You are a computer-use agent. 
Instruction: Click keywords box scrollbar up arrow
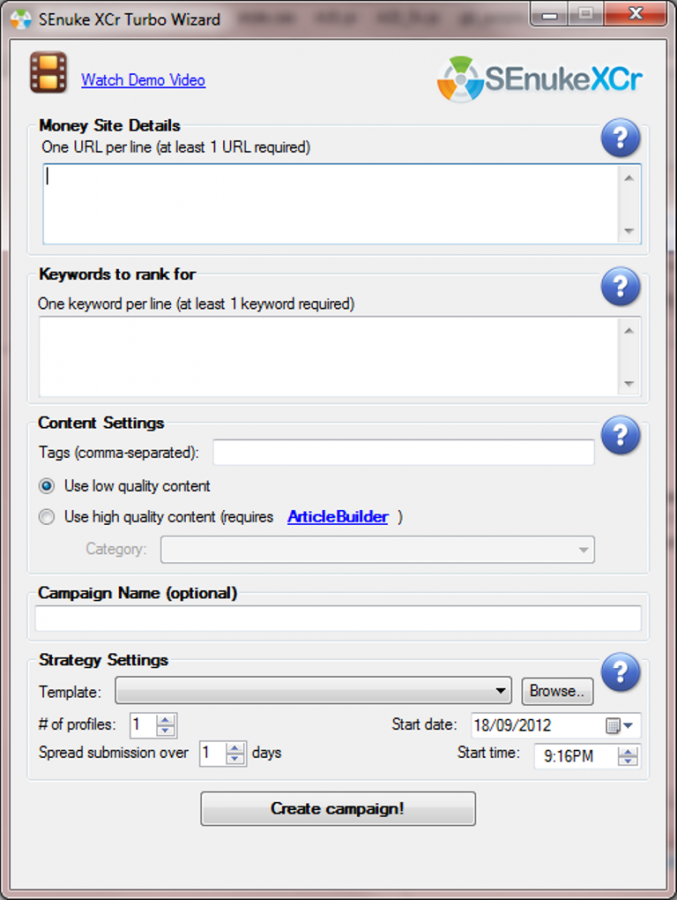629,331
